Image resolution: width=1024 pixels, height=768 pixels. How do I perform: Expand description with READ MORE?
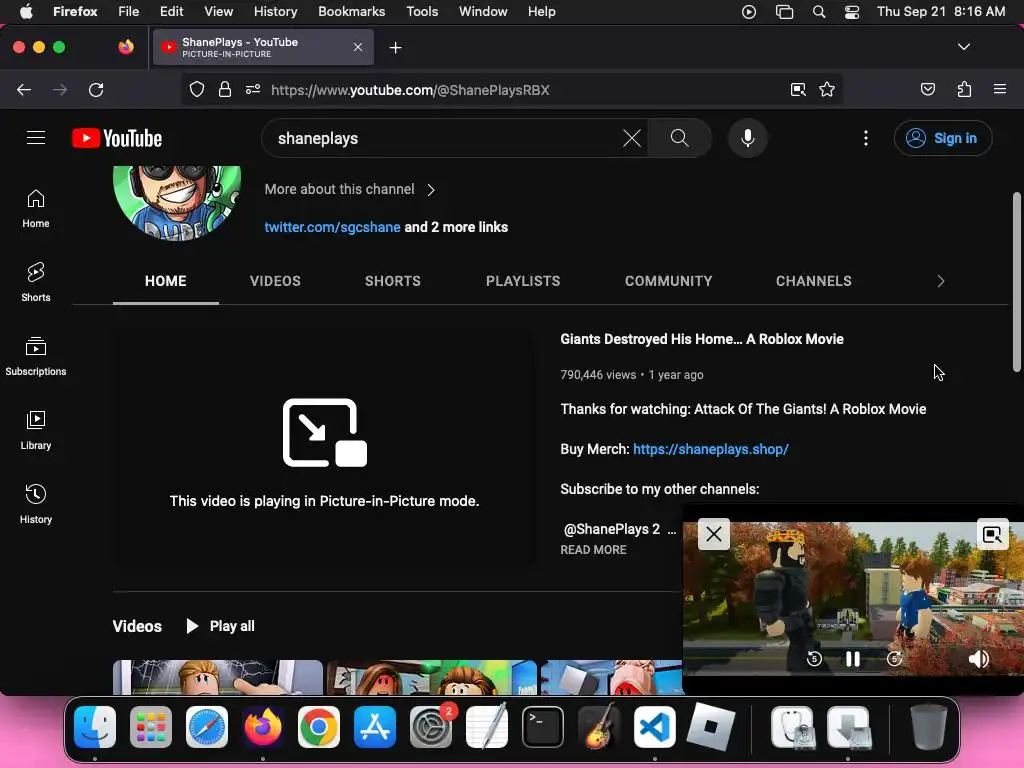[x=594, y=550]
